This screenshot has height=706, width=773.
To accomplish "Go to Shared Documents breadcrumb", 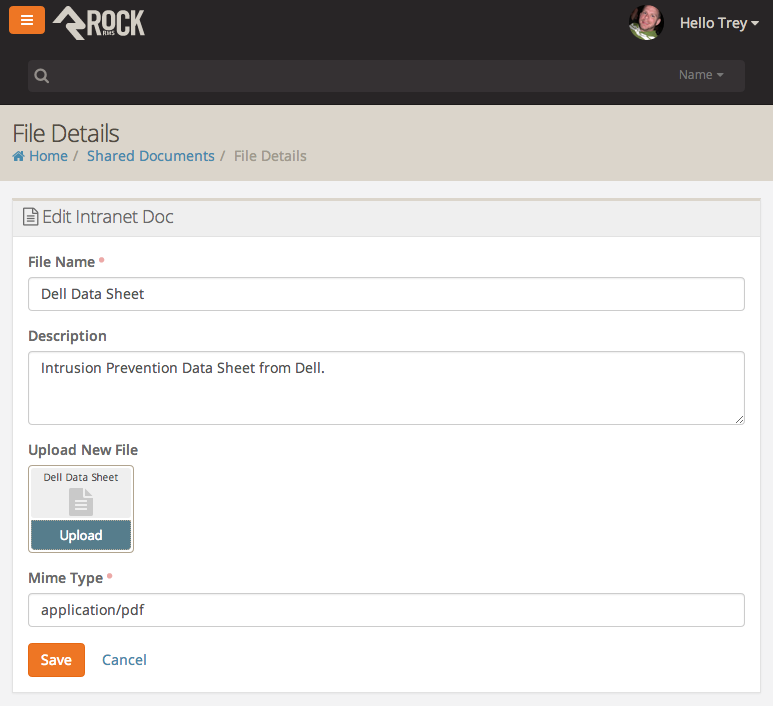I will pos(150,156).
